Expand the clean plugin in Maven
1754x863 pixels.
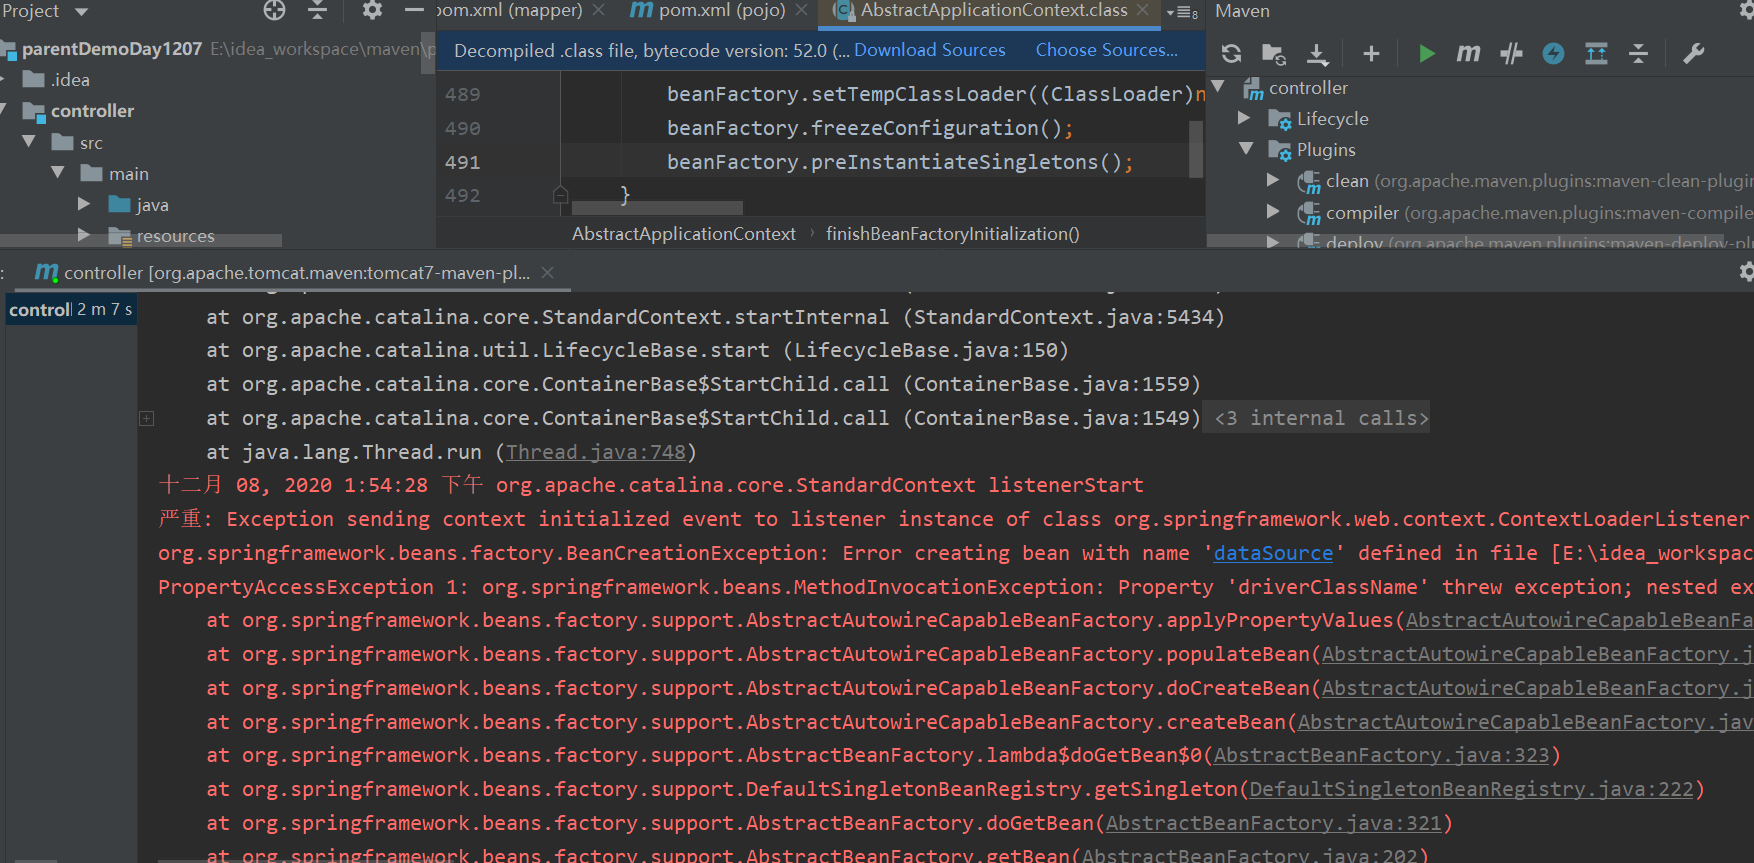tap(1272, 180)
